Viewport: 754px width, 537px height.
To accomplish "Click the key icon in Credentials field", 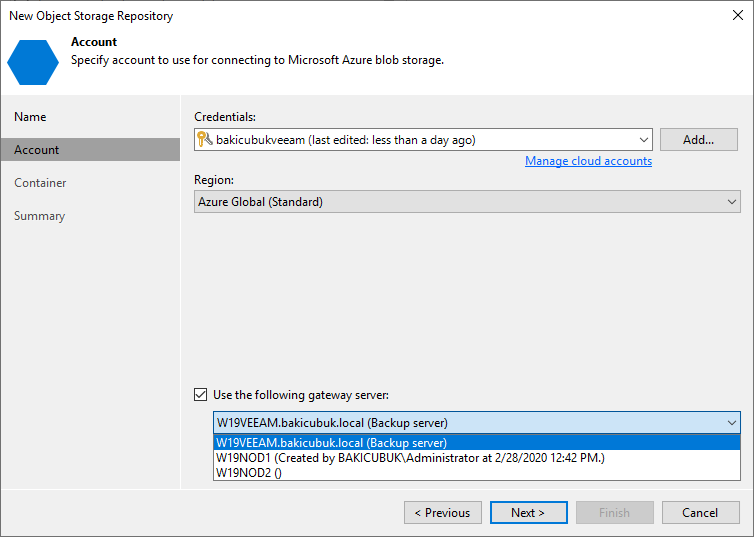I will [205, 139].
